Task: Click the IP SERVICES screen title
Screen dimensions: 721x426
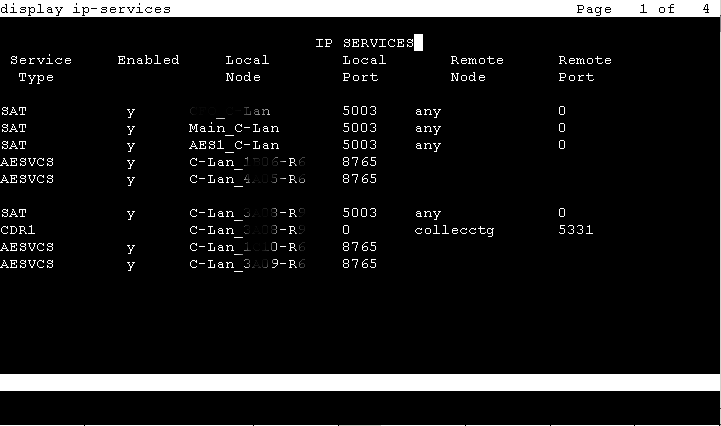Action: (363, 43)
